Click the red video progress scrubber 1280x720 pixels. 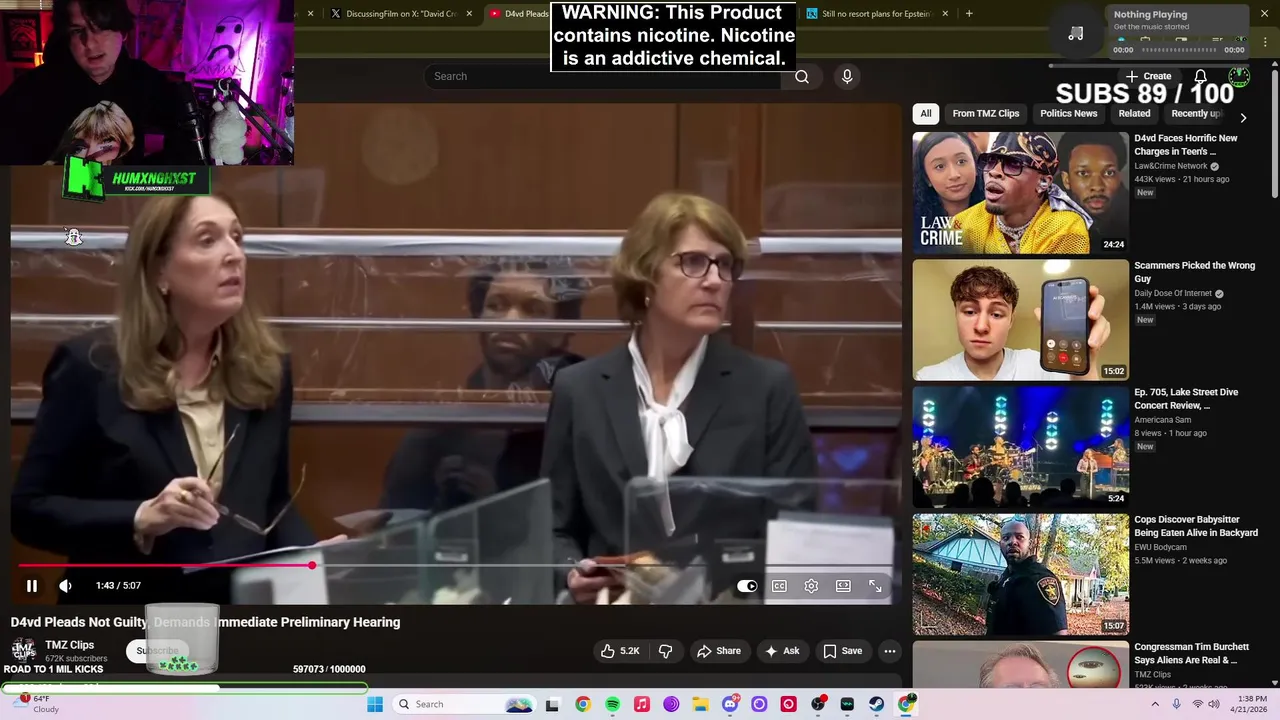pyautogui.click(x=312, y=566)
